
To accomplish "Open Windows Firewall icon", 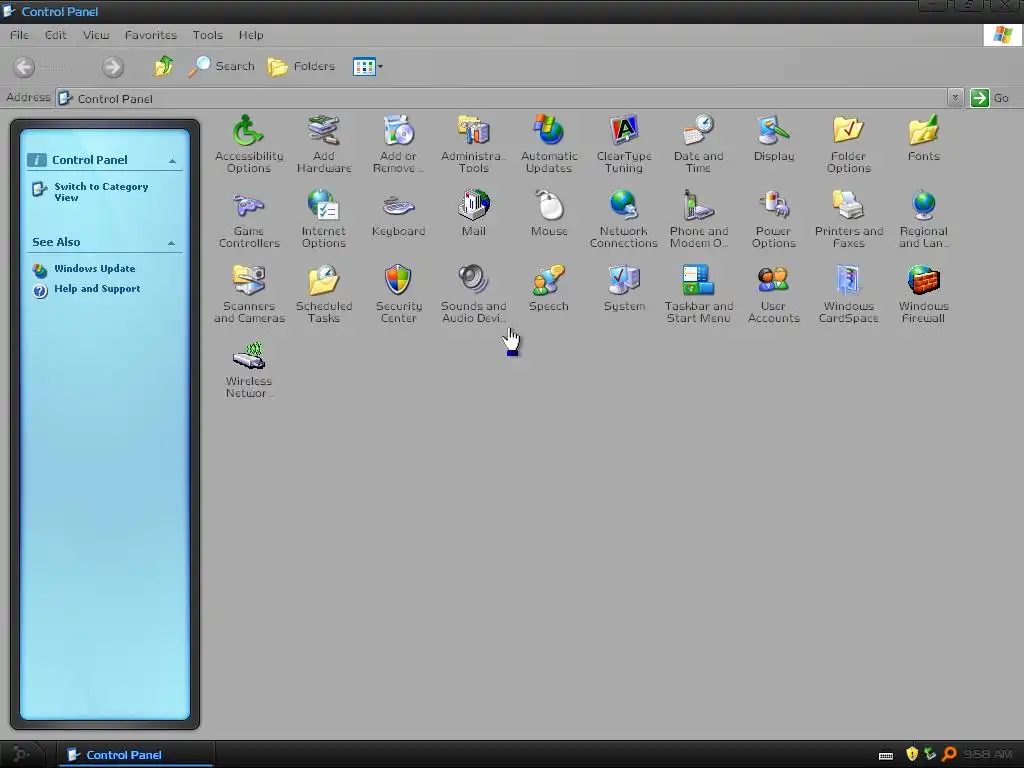I will tap(923, 294).
